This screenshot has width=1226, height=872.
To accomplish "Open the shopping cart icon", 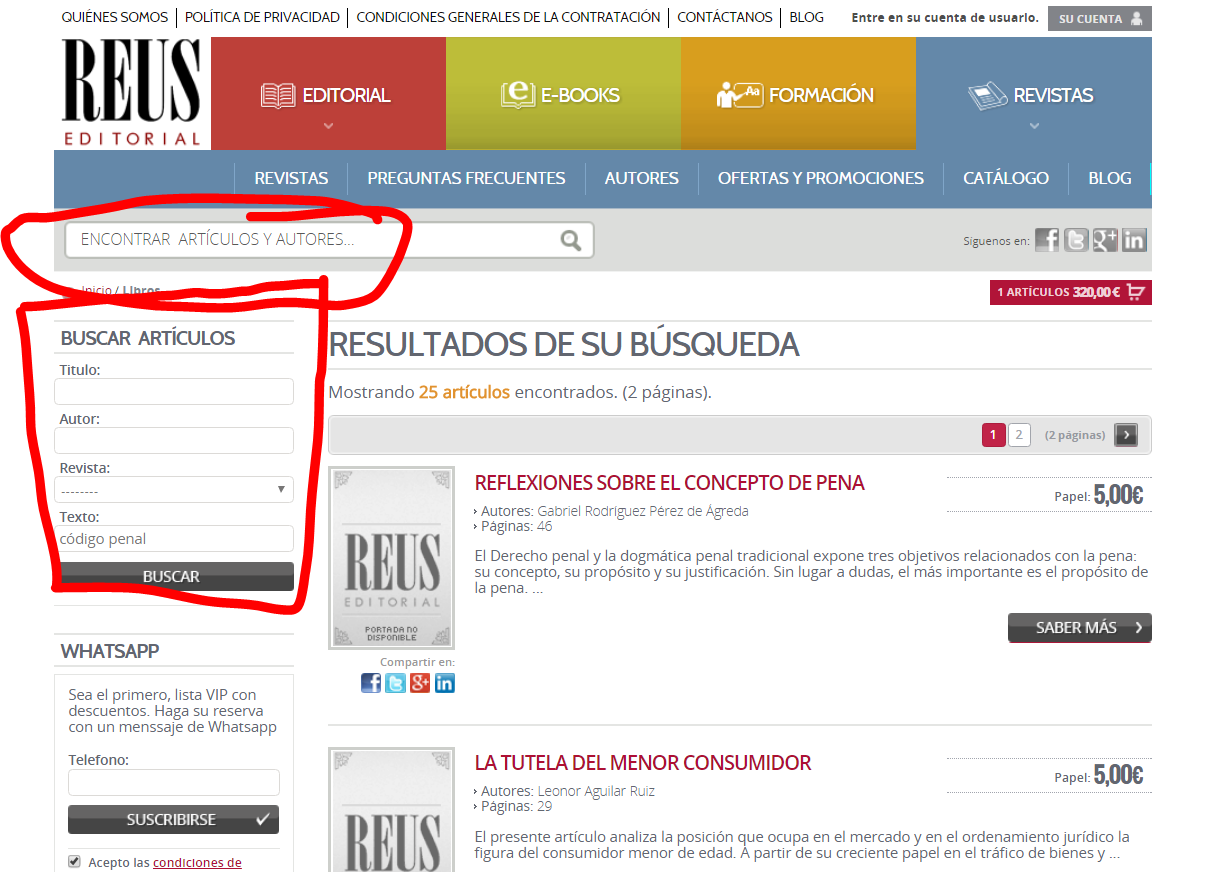I will (x=1136, y=293).
